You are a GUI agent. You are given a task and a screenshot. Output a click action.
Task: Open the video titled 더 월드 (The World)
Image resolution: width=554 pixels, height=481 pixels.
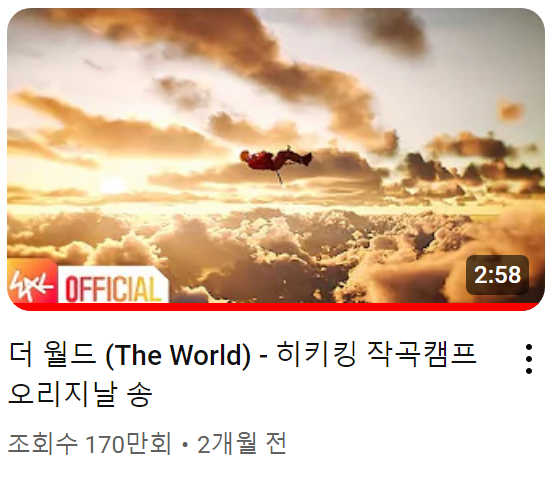(x=242, y=373)
